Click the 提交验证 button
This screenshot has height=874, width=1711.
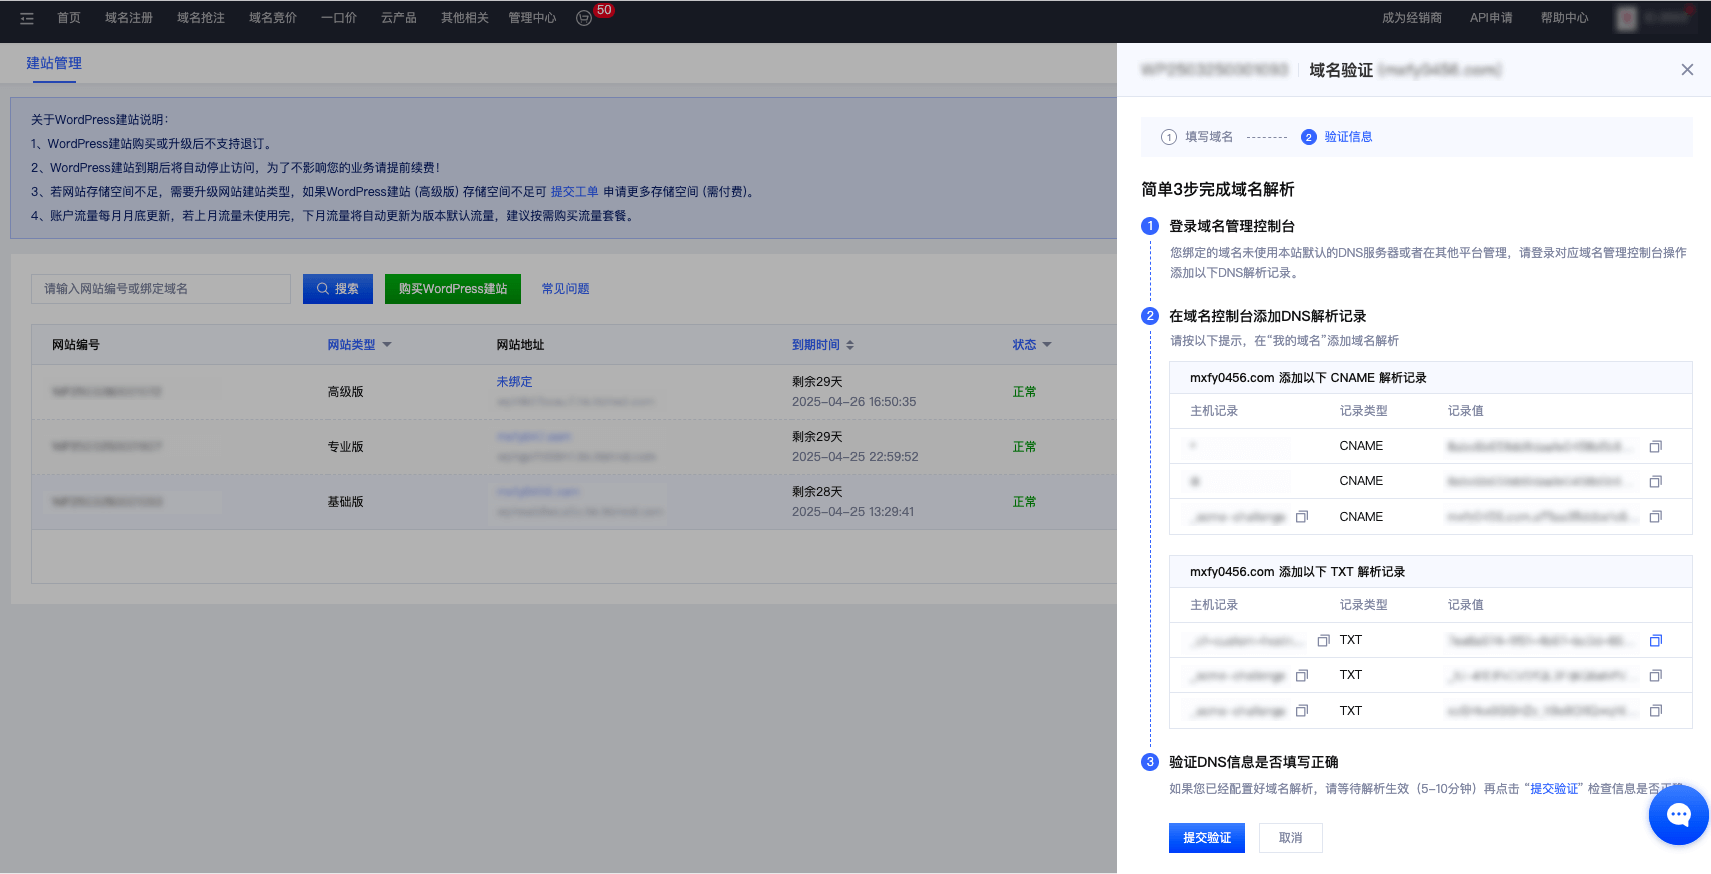click(x=1206, y=838)
